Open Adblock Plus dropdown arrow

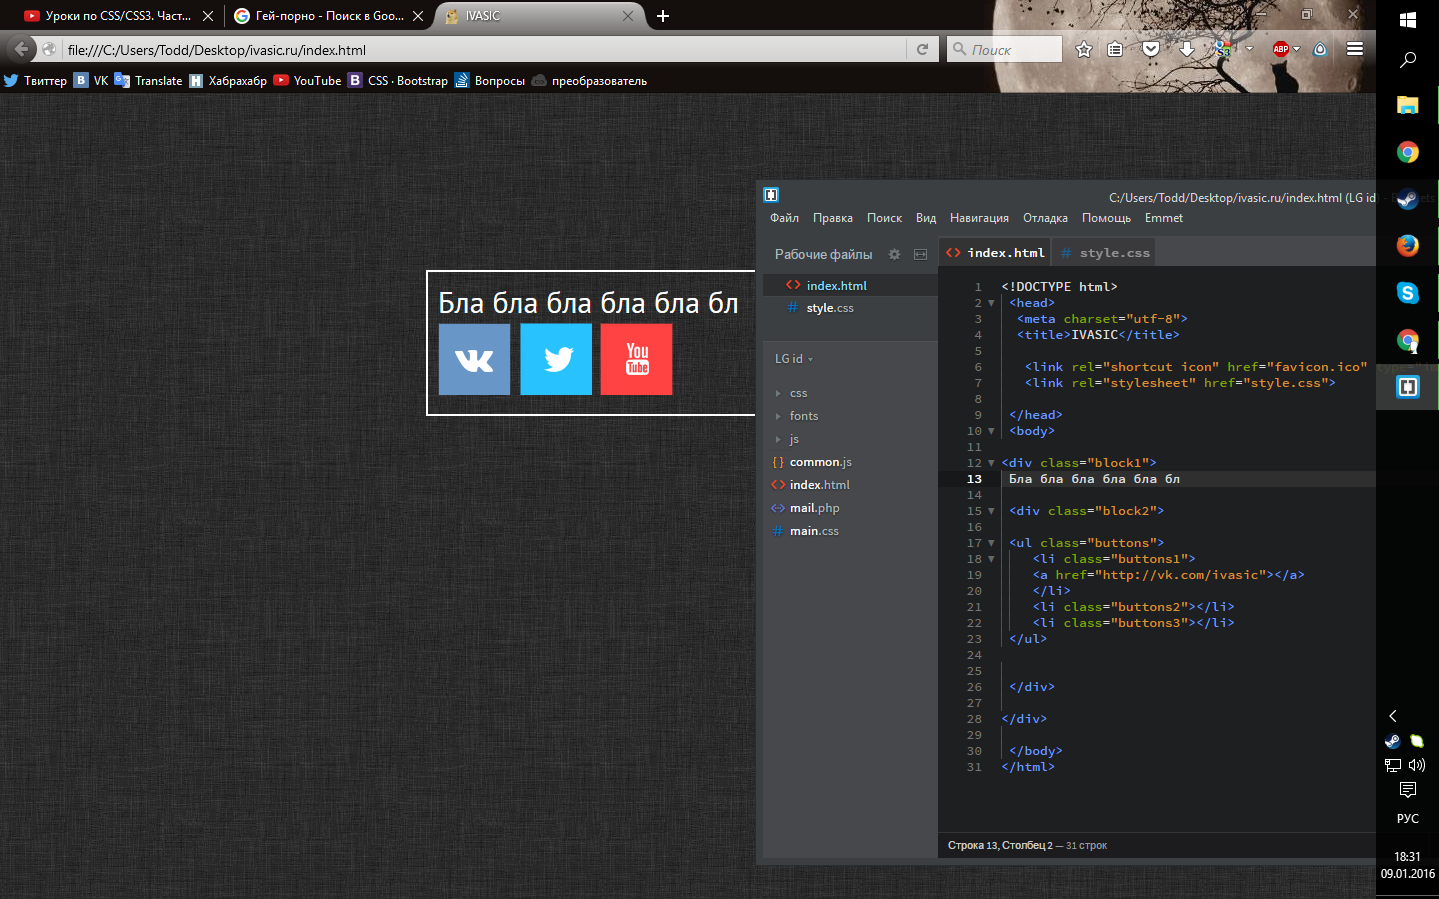click(x=1297, y=49)
